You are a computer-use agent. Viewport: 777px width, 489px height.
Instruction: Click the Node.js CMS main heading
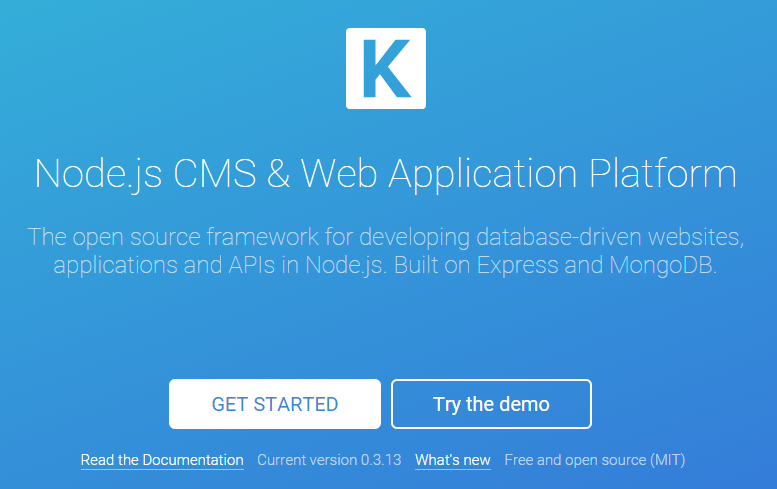[x=386, y=173]
